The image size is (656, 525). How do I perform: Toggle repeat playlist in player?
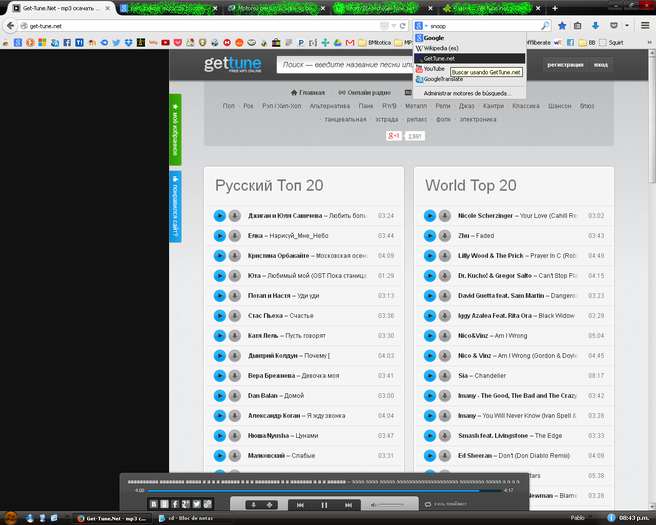click(446, 504)
